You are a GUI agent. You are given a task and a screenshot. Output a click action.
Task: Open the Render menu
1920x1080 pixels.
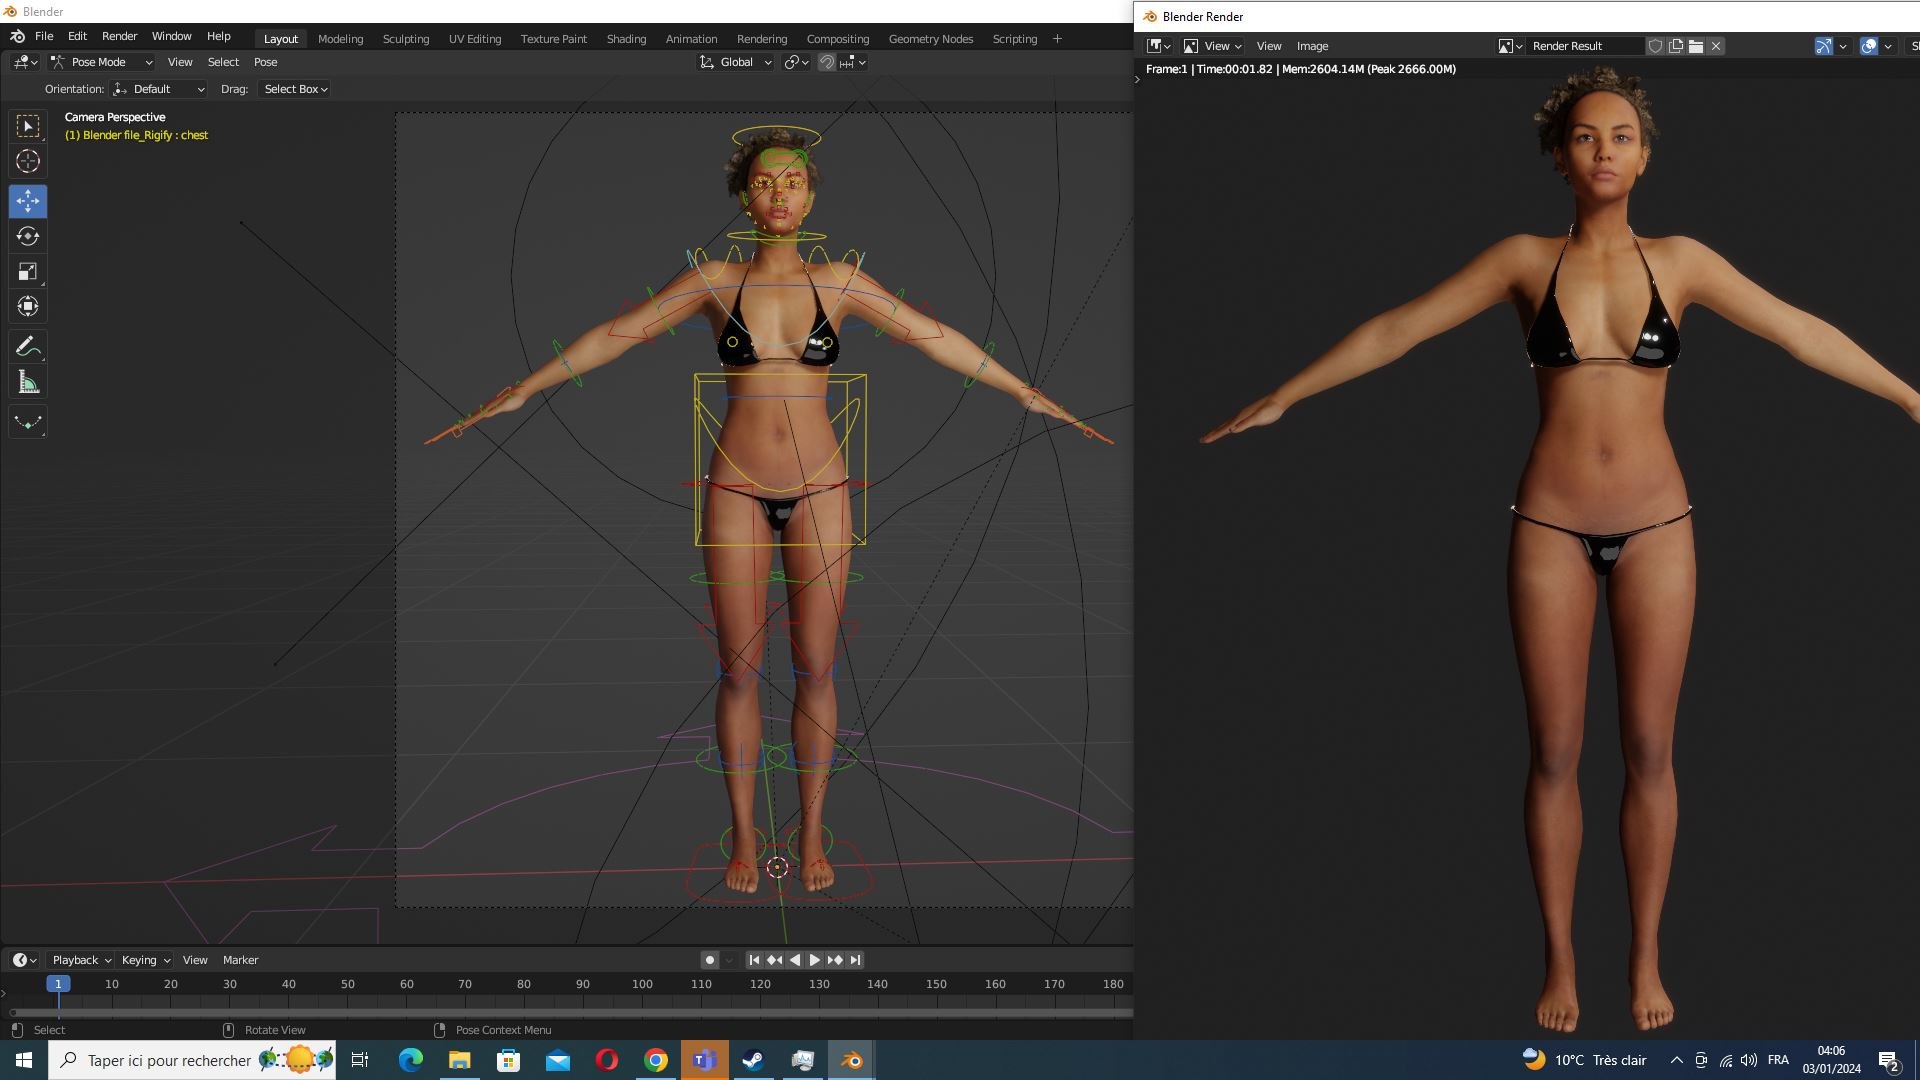(119, 36)
